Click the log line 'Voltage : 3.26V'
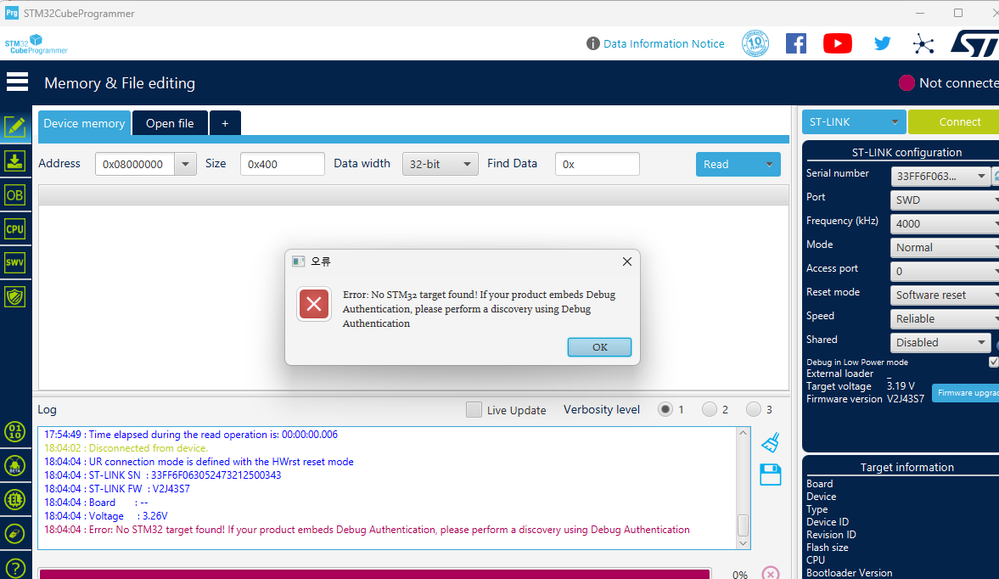Screen dimensions: 999x579 pyautogui.click(x=106, y=516)
